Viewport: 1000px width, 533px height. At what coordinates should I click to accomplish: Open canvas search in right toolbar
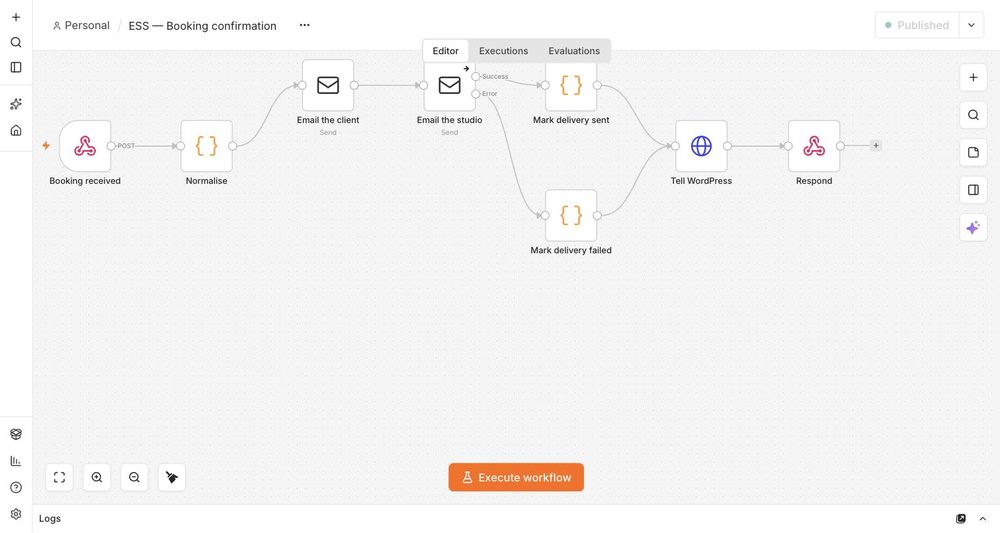[x=973, y=115]
